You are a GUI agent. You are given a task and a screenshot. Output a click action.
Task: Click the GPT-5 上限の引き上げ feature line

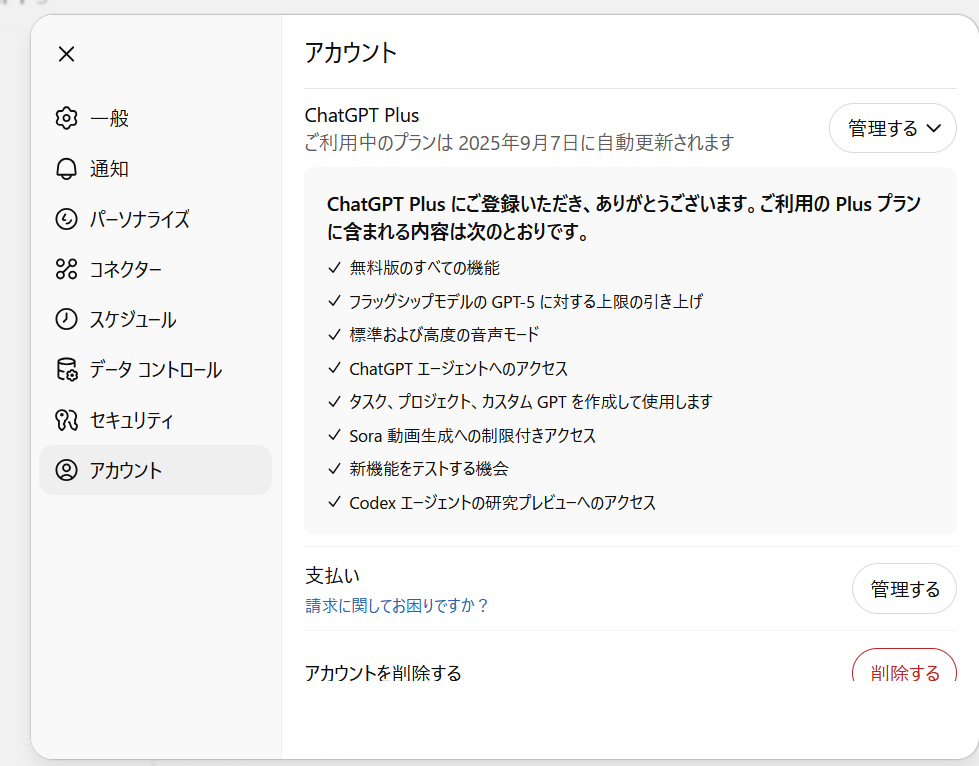526,302
